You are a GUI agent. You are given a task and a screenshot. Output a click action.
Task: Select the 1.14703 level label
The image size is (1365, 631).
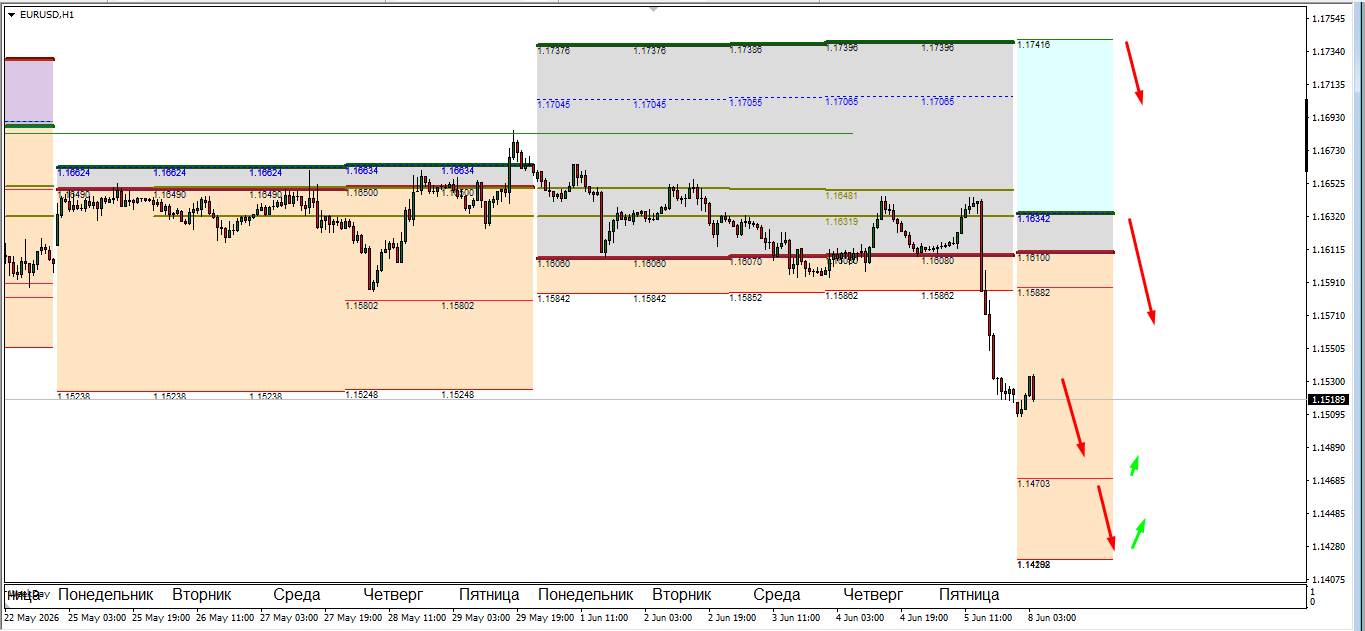[1034, 484]
